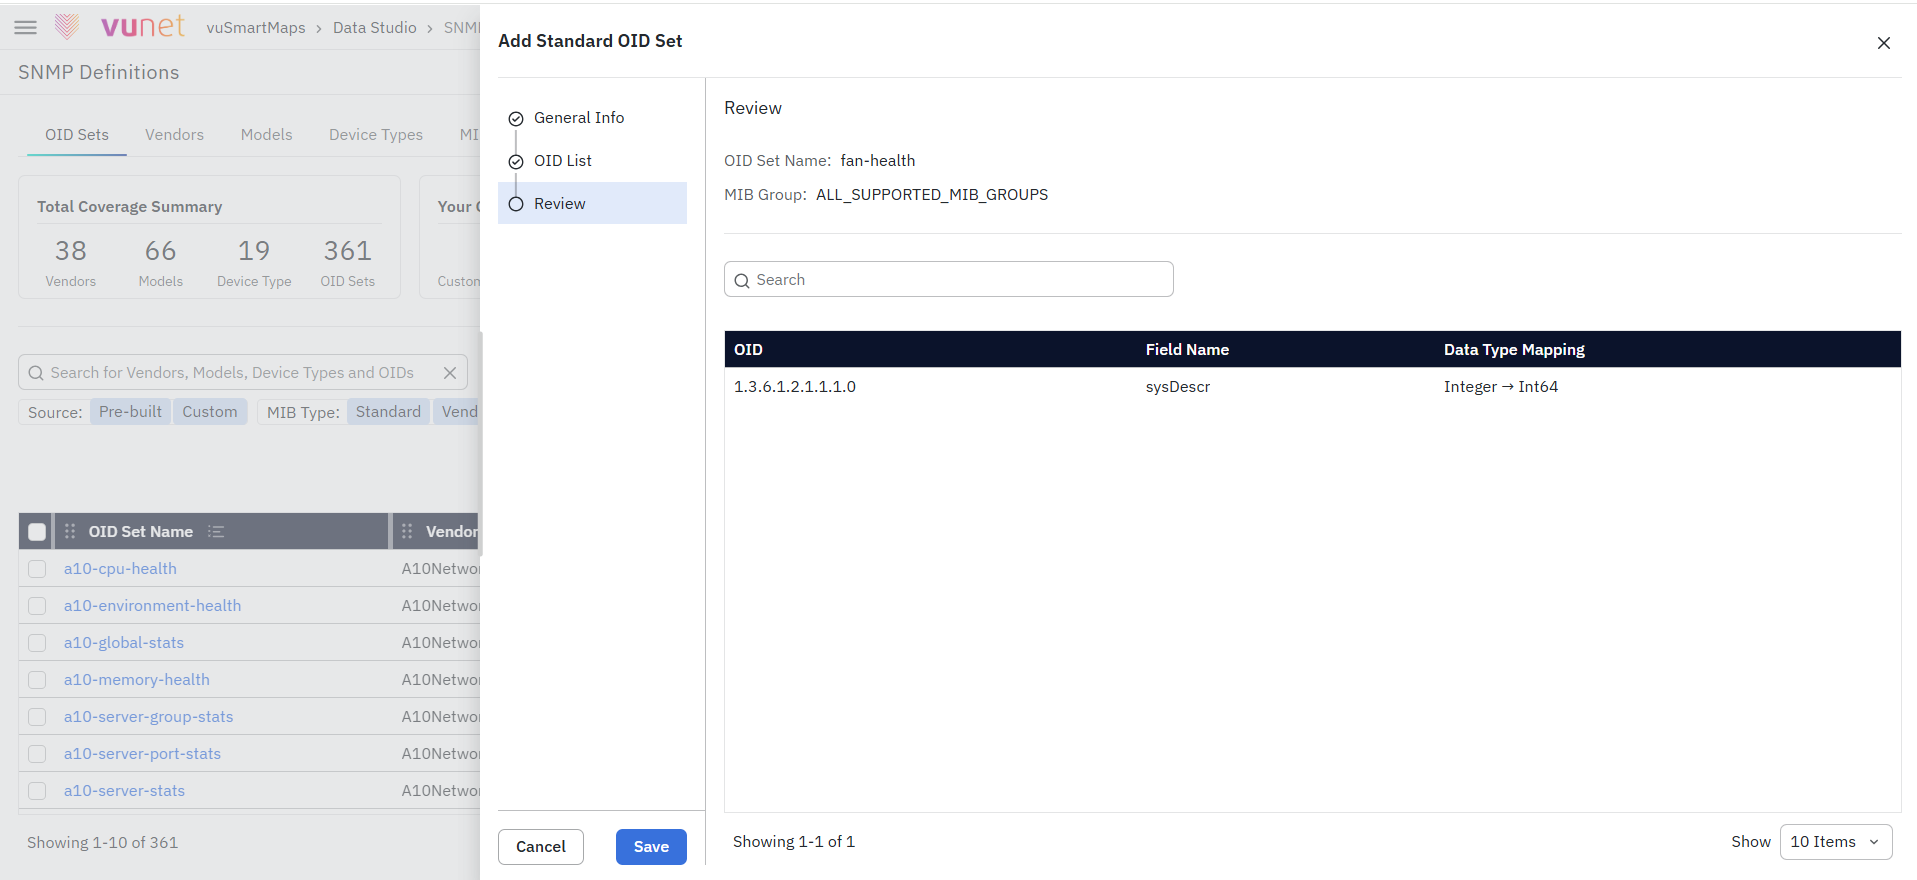Click the drag handle beside OID Set Name column
Image resolution: width=1917 pixels, height=880 pixels.
click(x=70, y=531)
